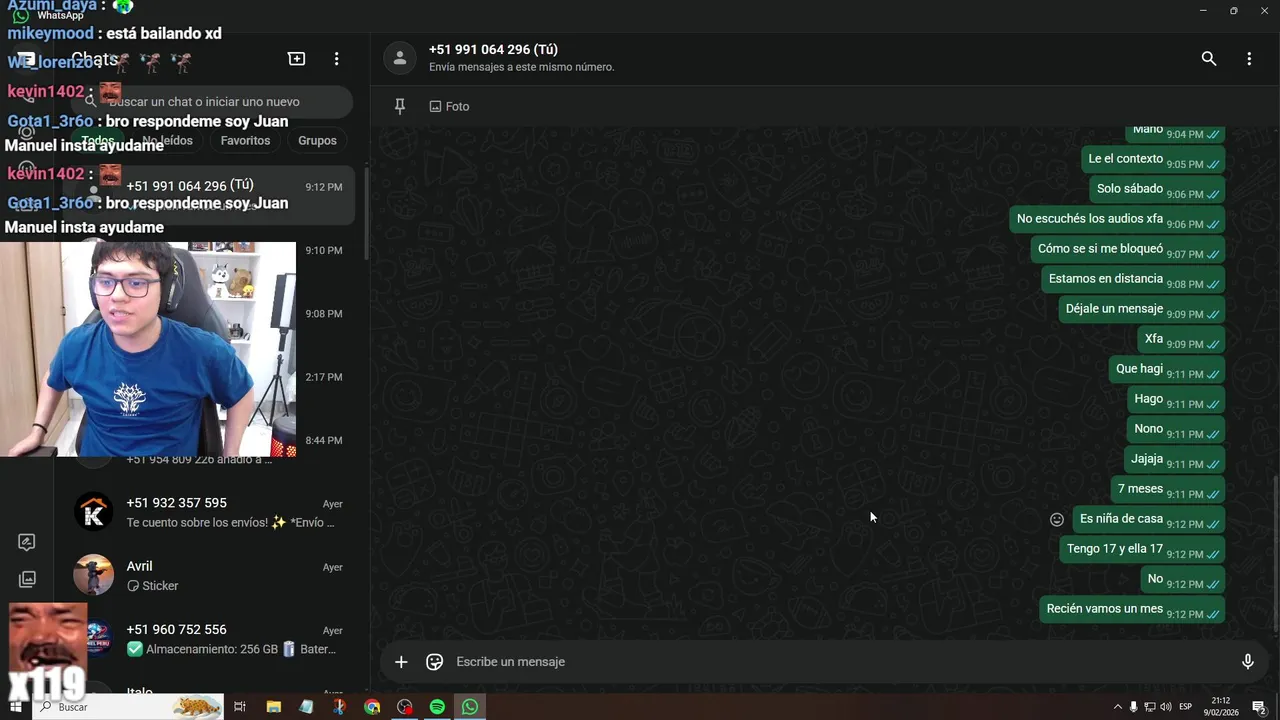The height and width of the screenshot is (720, 1280).
Task: Open the chat row timestamped 2:17 PM
Action: (x=325, y=377)
